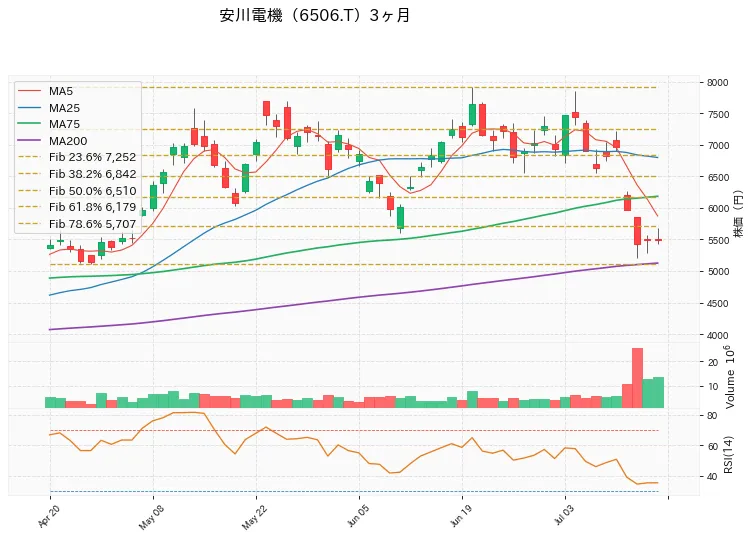Click the 8000 price axis label
This screenshot has width=752, height=539.
click(717, 82)
